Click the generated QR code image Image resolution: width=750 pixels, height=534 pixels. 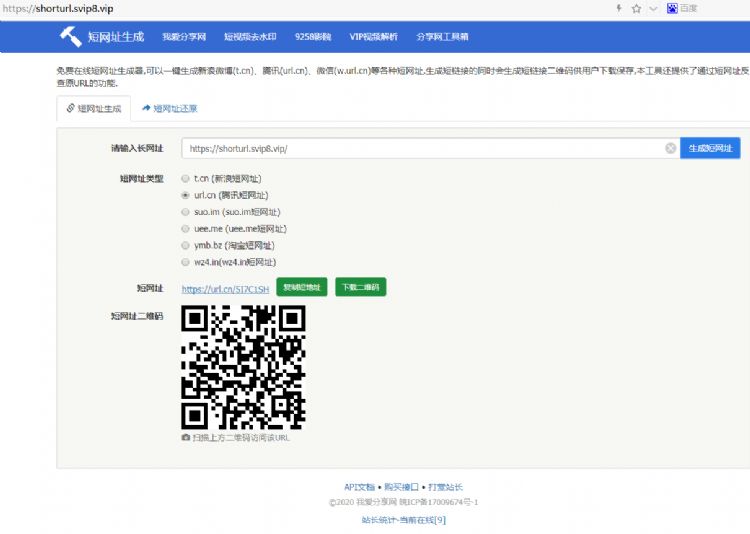[243, 367]
